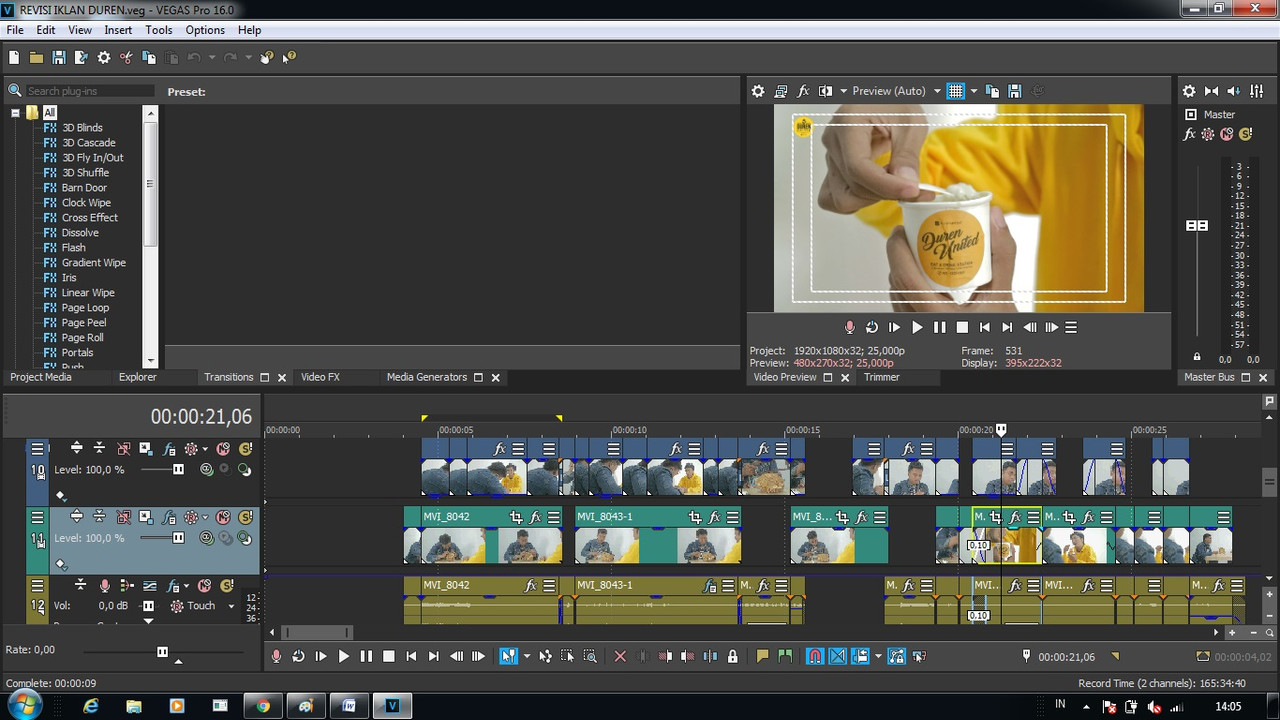Solo video track 11
The image size is (1280, 720).
[245, 517]
